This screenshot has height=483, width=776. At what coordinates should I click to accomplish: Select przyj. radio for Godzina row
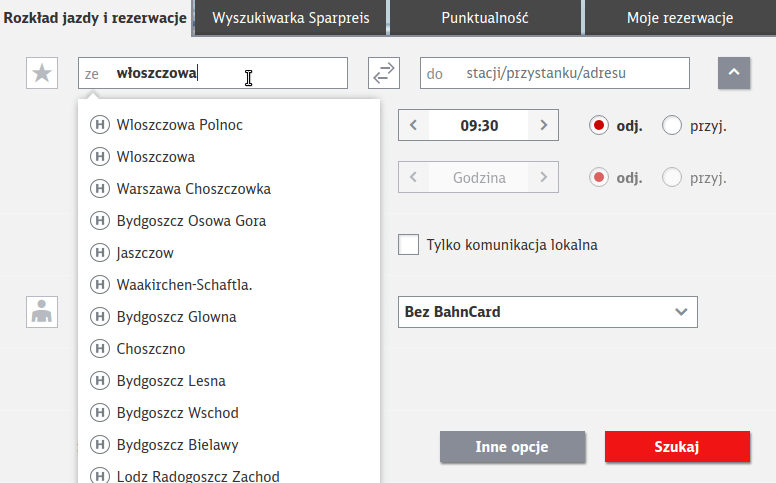(672, 177)
